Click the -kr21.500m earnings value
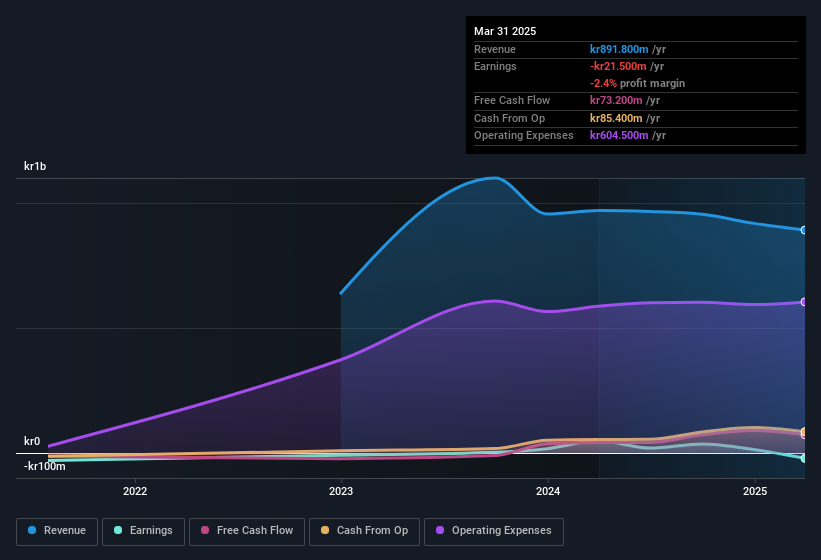Viewport: 821px width, 560px height. coord(618,66)
